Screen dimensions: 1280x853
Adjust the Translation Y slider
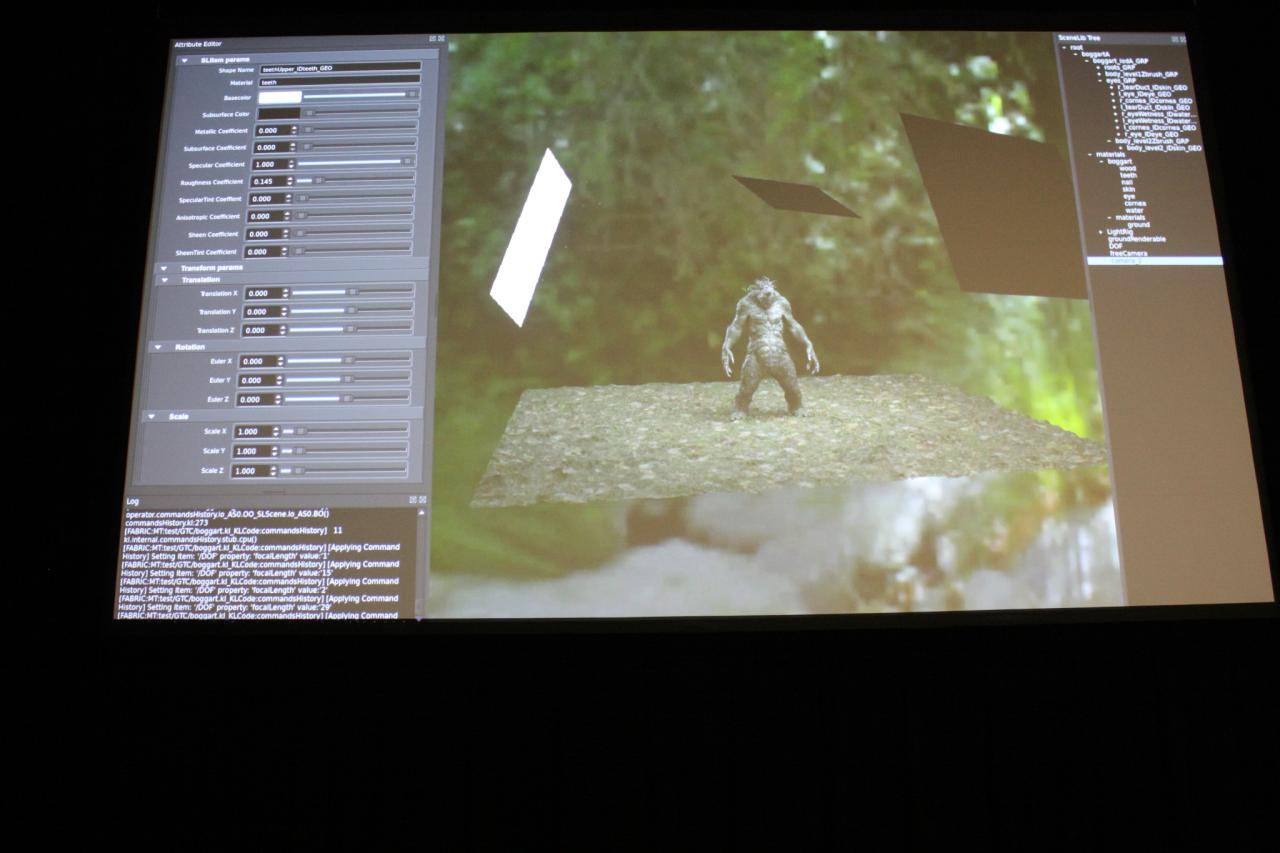pos(351,309)
